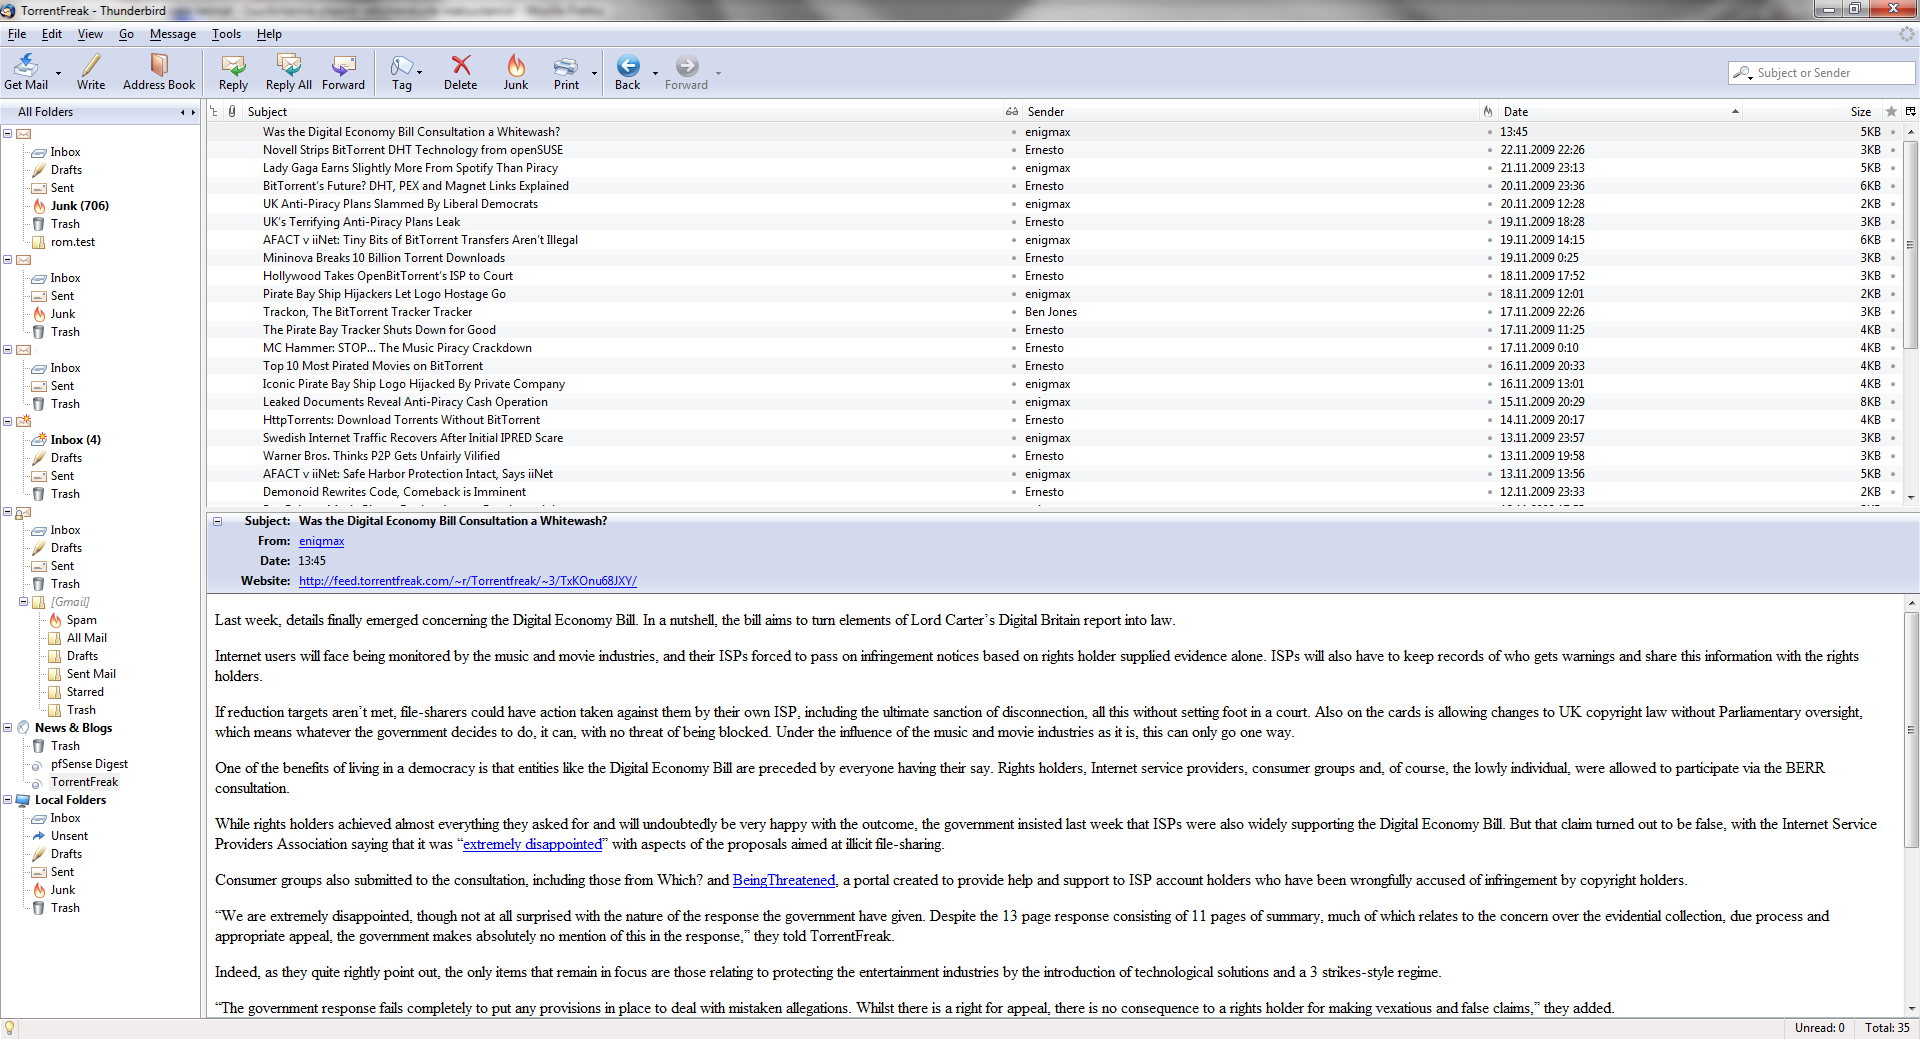Image resolution: width=1920 pixels, height=1040 pixels.
Task: Click the blue Back navigation icon
Action: pyautogui.click(x=628, y=66)
